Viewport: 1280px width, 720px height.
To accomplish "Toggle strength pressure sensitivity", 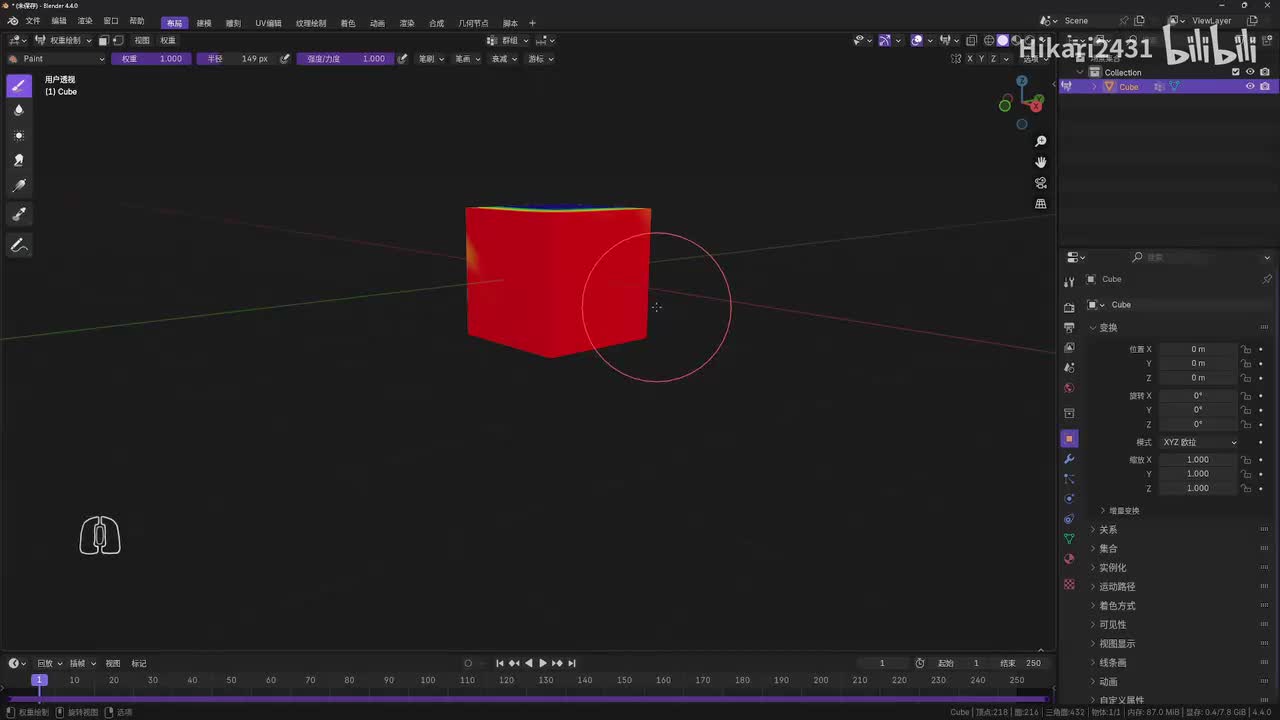I will pyautogui.click(x=403, y=59).
